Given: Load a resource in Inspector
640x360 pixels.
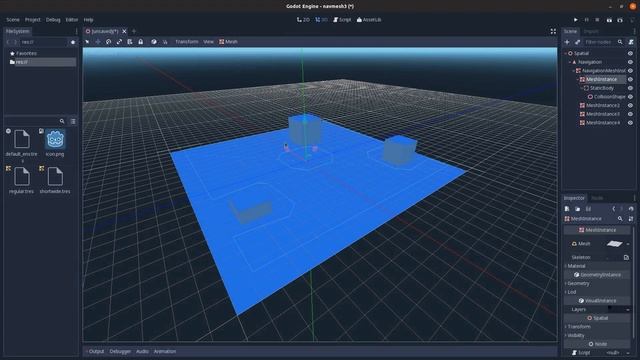Looking at the screenshot, I should [578, 209].
